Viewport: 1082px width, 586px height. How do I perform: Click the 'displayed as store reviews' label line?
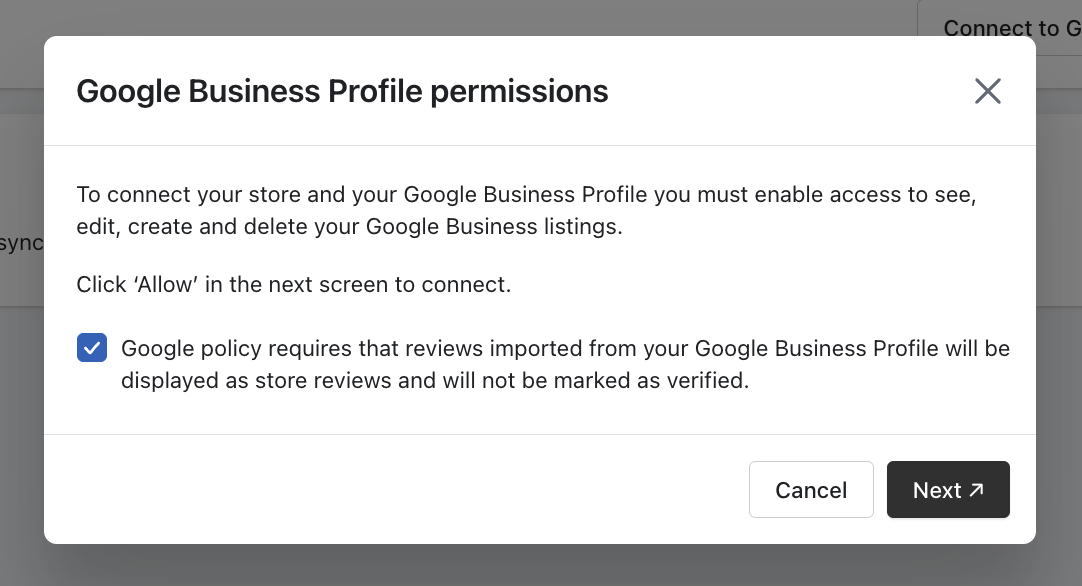(x=435, y=380)
